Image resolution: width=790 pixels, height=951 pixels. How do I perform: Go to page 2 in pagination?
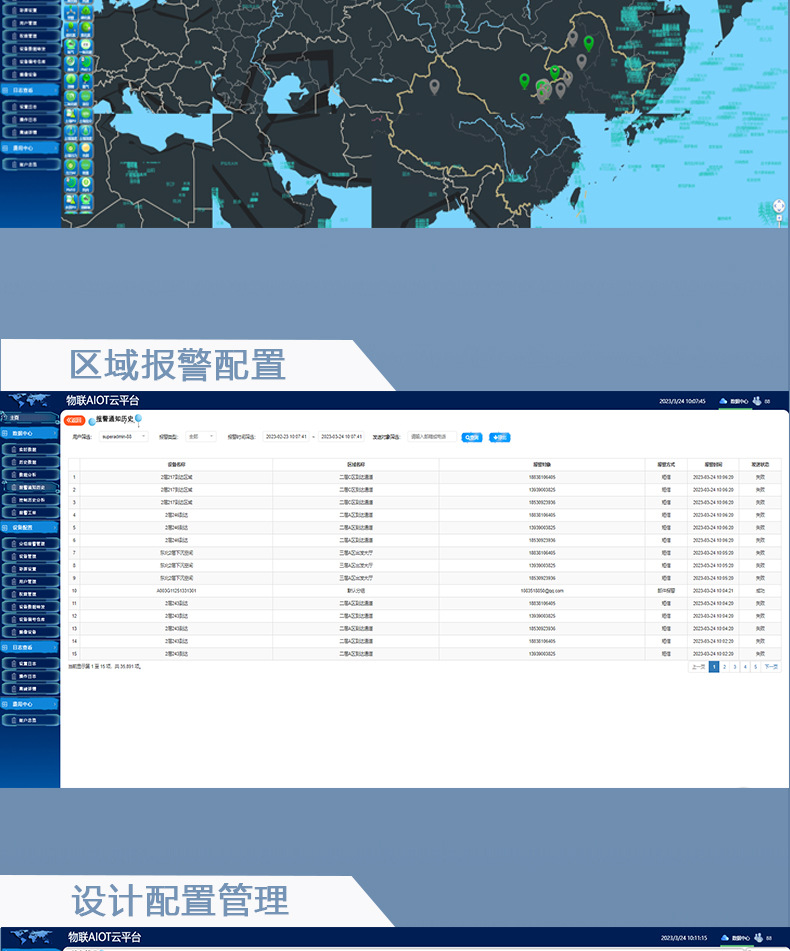tap(724, 666)
